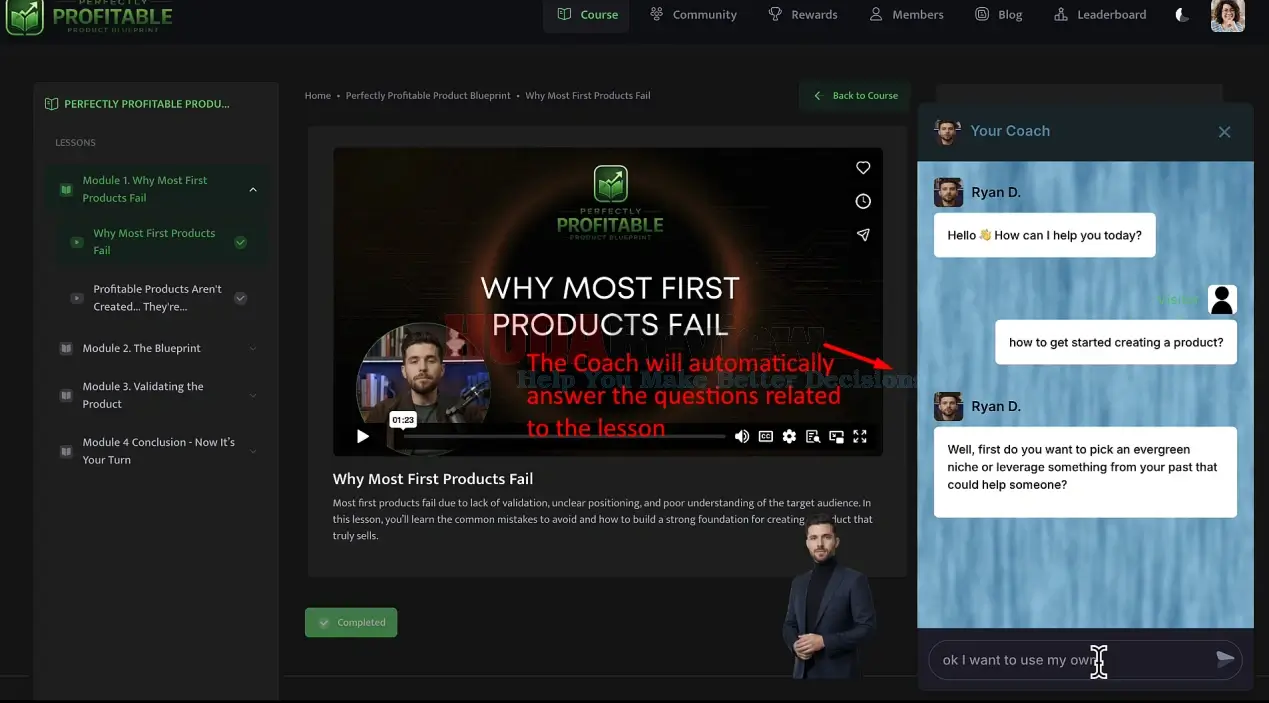The height and width of the screenshot is (703, 1269).
Task: Like the video with heart icon
Action: [x=863, y=168]
